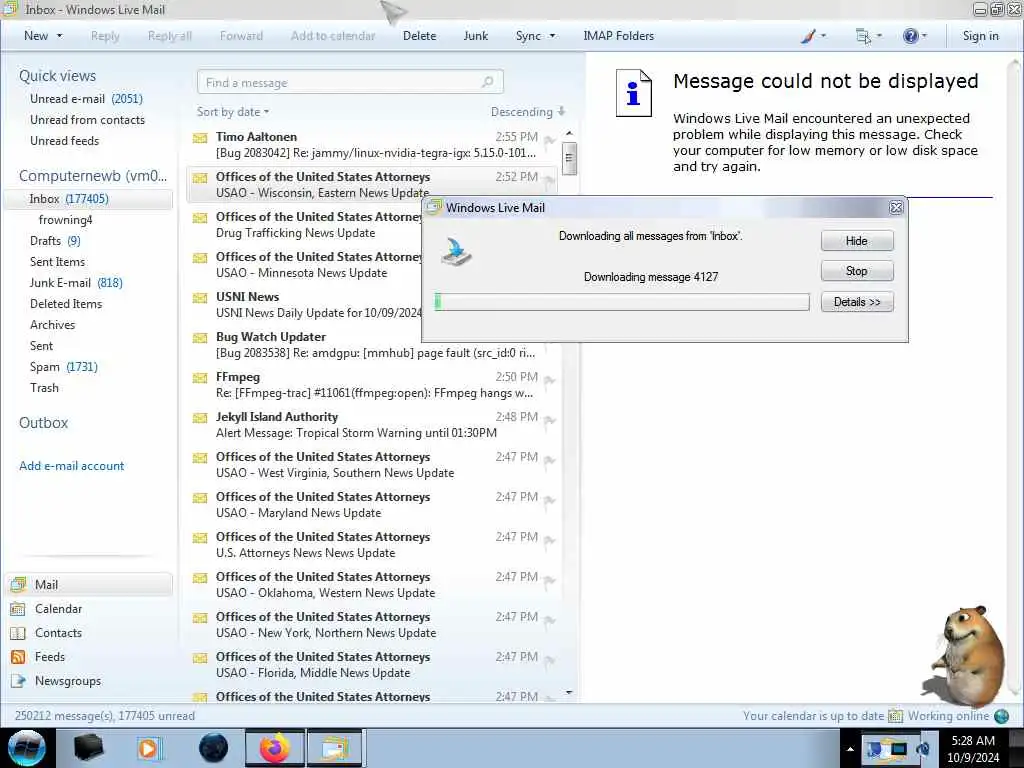Click Sign in at top right
The image size is (1024, 768).
tap(980, 36)
